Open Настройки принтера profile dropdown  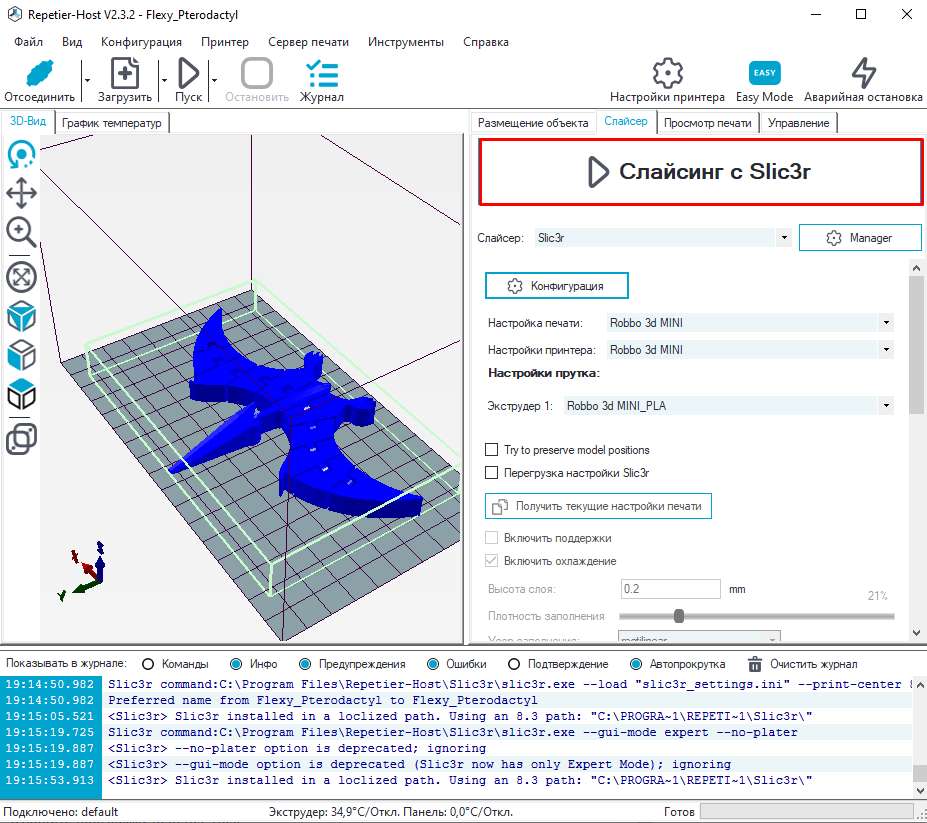(886, 349)
